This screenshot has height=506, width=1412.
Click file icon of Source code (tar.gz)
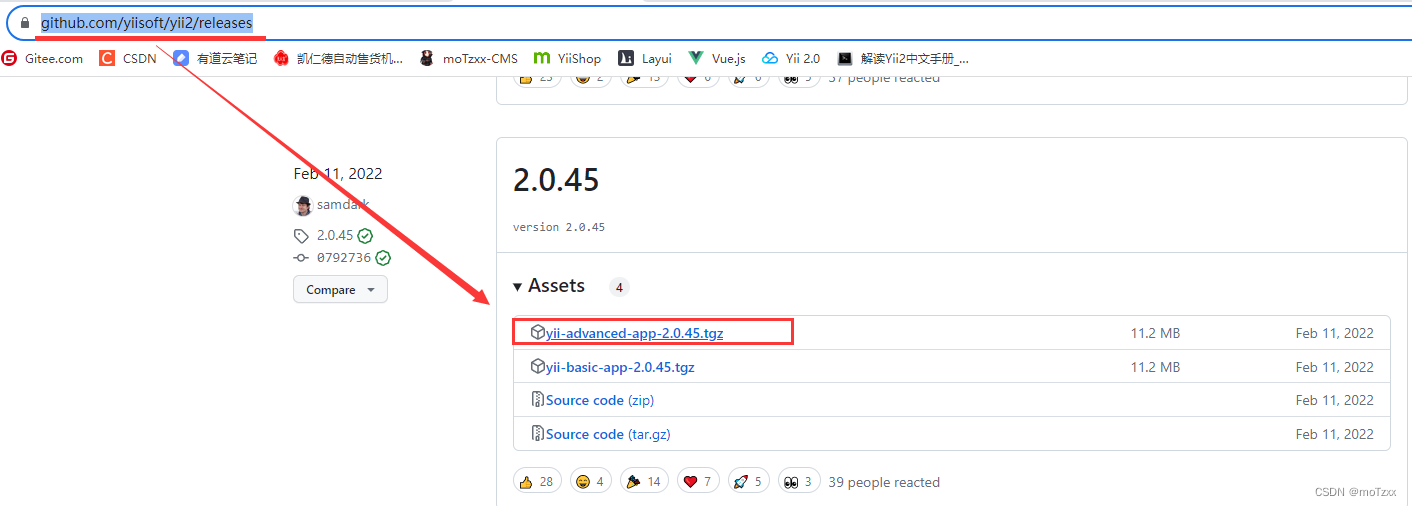(538, 434)
